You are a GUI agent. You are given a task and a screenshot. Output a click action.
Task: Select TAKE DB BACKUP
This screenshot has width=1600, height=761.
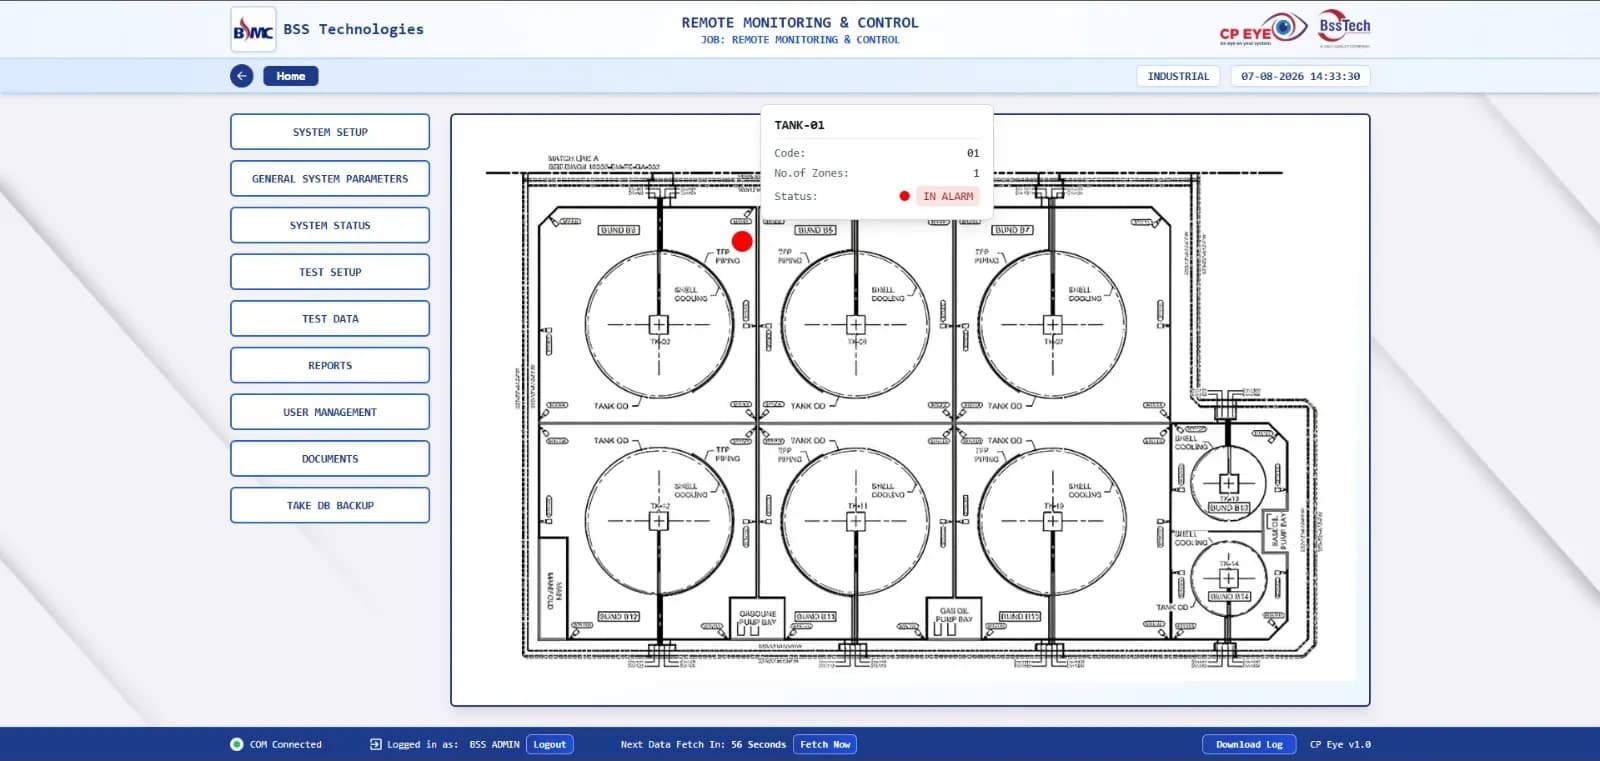[x=330, y=505]
